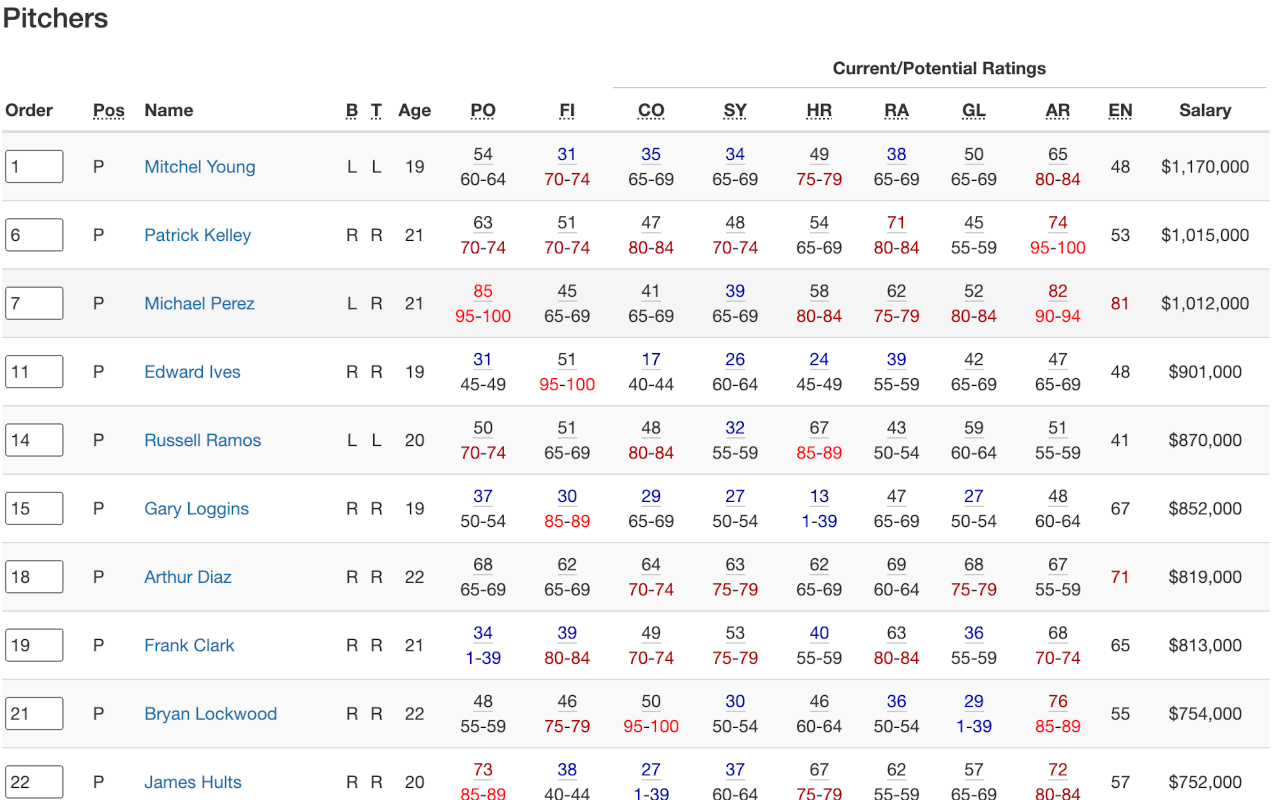Select the Russell Ramos link
This screenshot has width=1280, height=800.
(202, 440)
